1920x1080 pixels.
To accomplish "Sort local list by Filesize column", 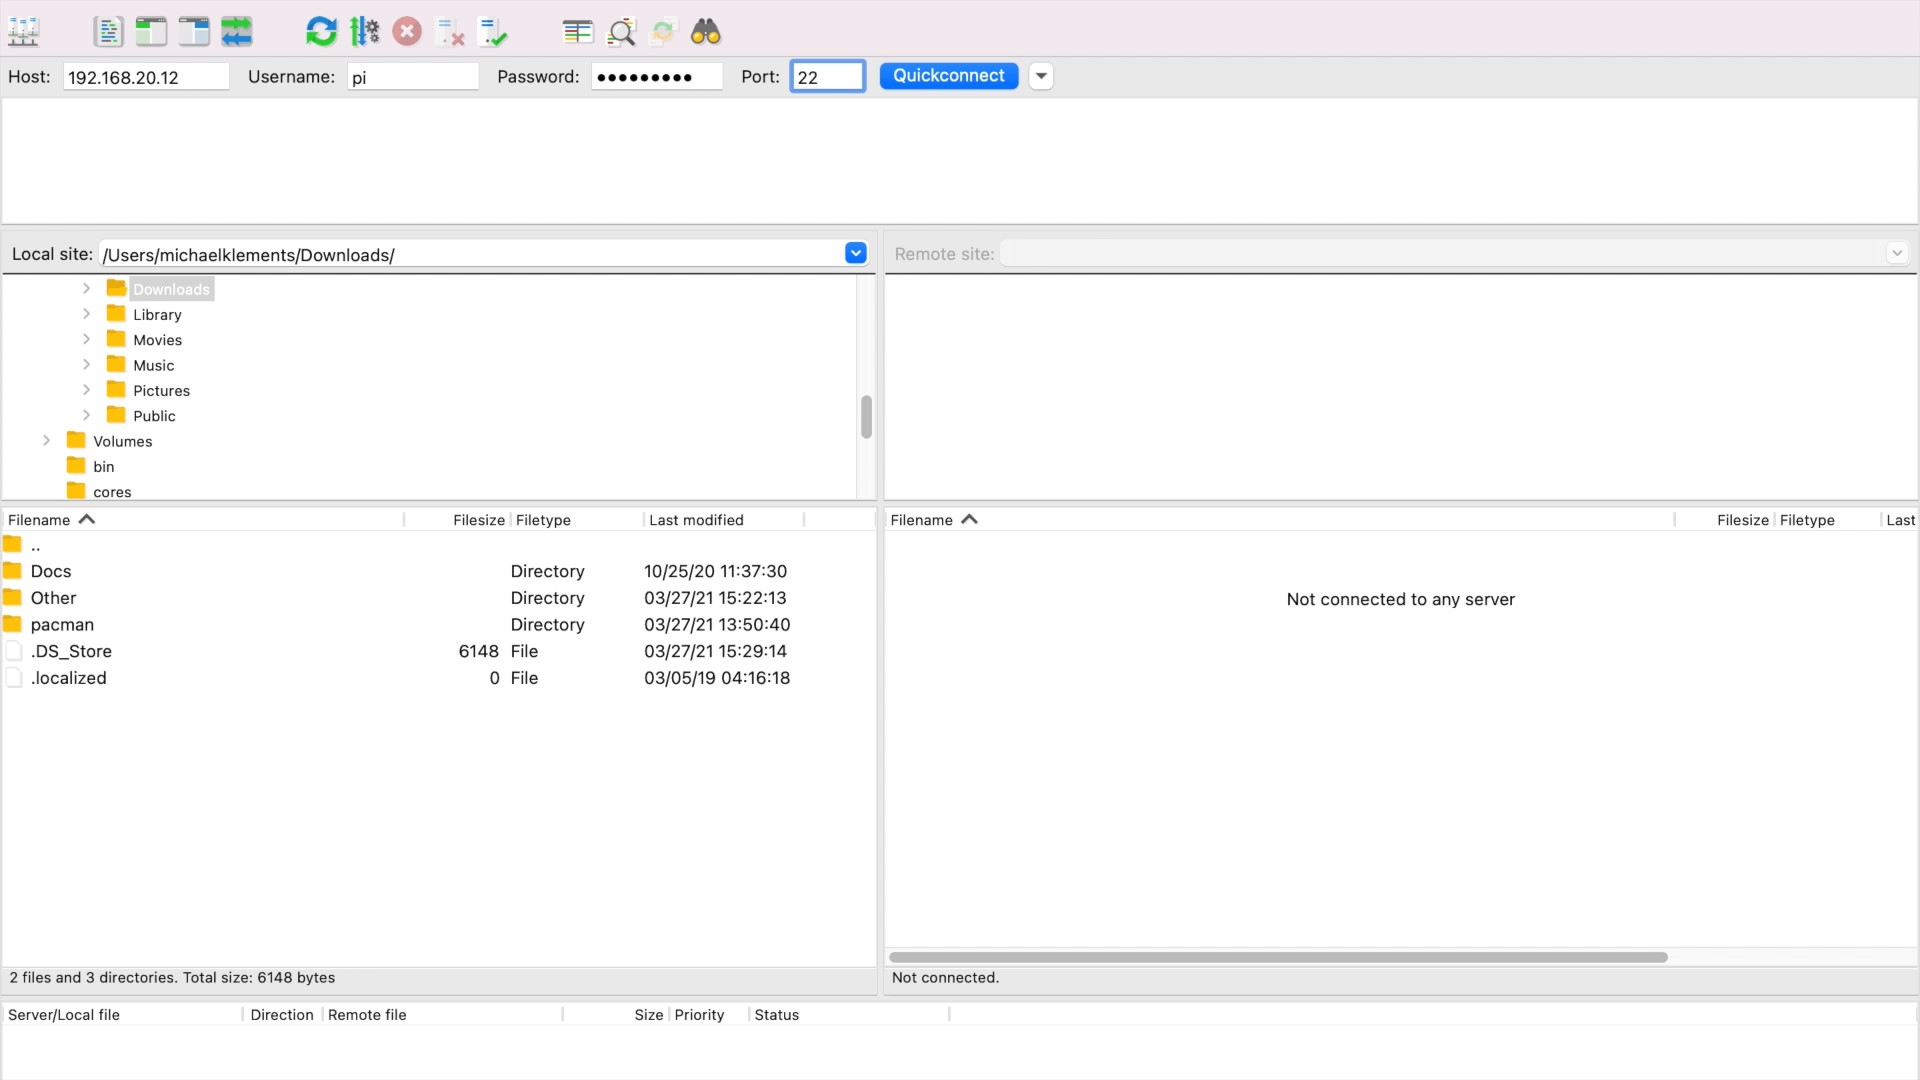I will point(478,520).
